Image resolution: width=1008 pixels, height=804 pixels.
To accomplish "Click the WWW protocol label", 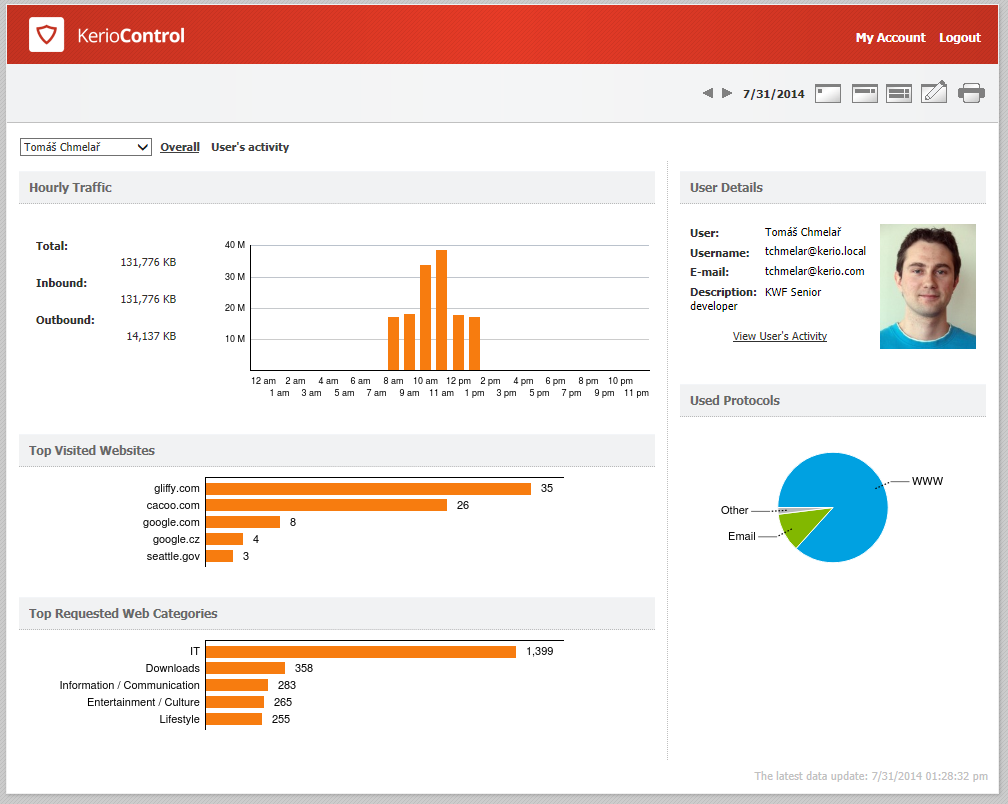I will [927, 481].
